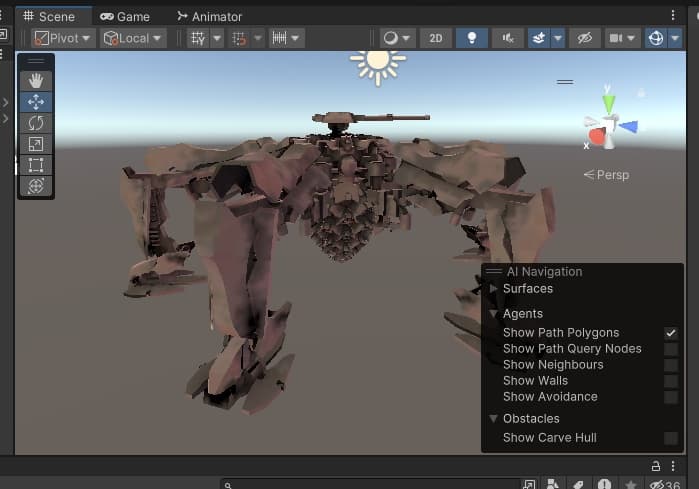Screen dimensions: 699x489
Task: Click the scene orientation gizmo
Action: click(x=608, y=127)
